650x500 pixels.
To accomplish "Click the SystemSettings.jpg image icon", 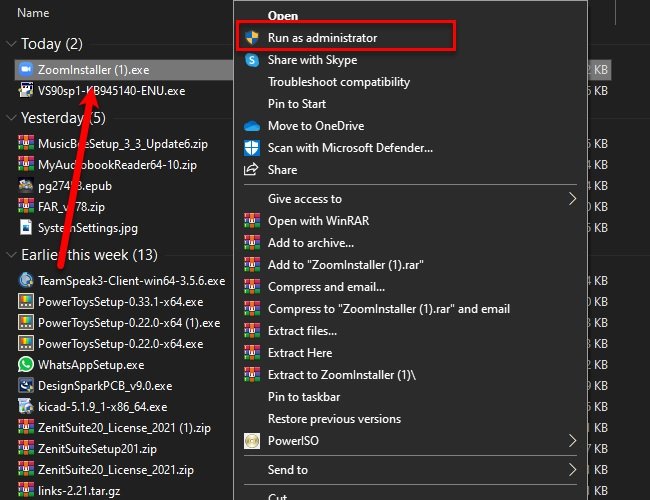I will tap(26, 227).
